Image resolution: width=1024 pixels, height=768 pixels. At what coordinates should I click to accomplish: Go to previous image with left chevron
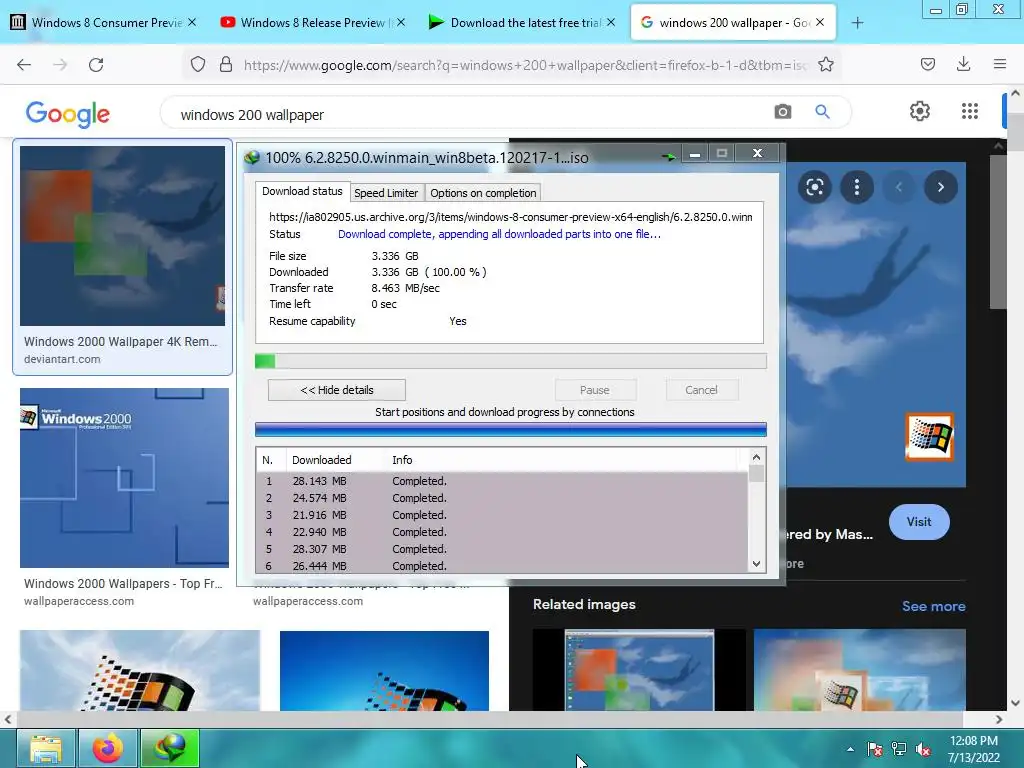pyautogui.click(x=899, y=187)
